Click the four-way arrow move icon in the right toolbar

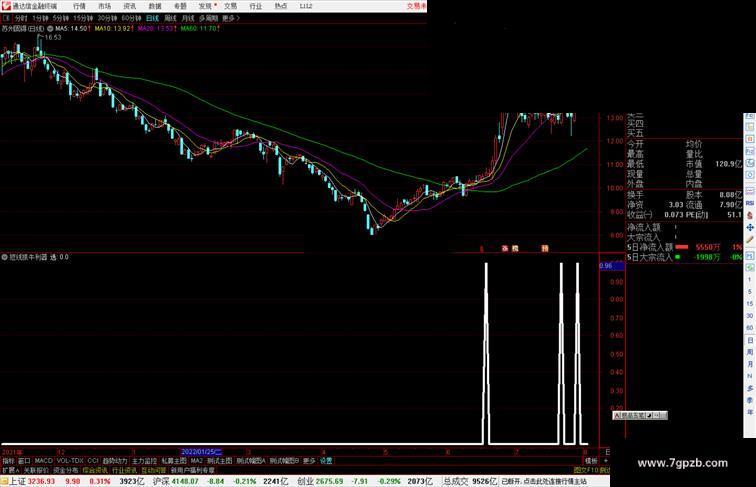click(x=750, y=227)
